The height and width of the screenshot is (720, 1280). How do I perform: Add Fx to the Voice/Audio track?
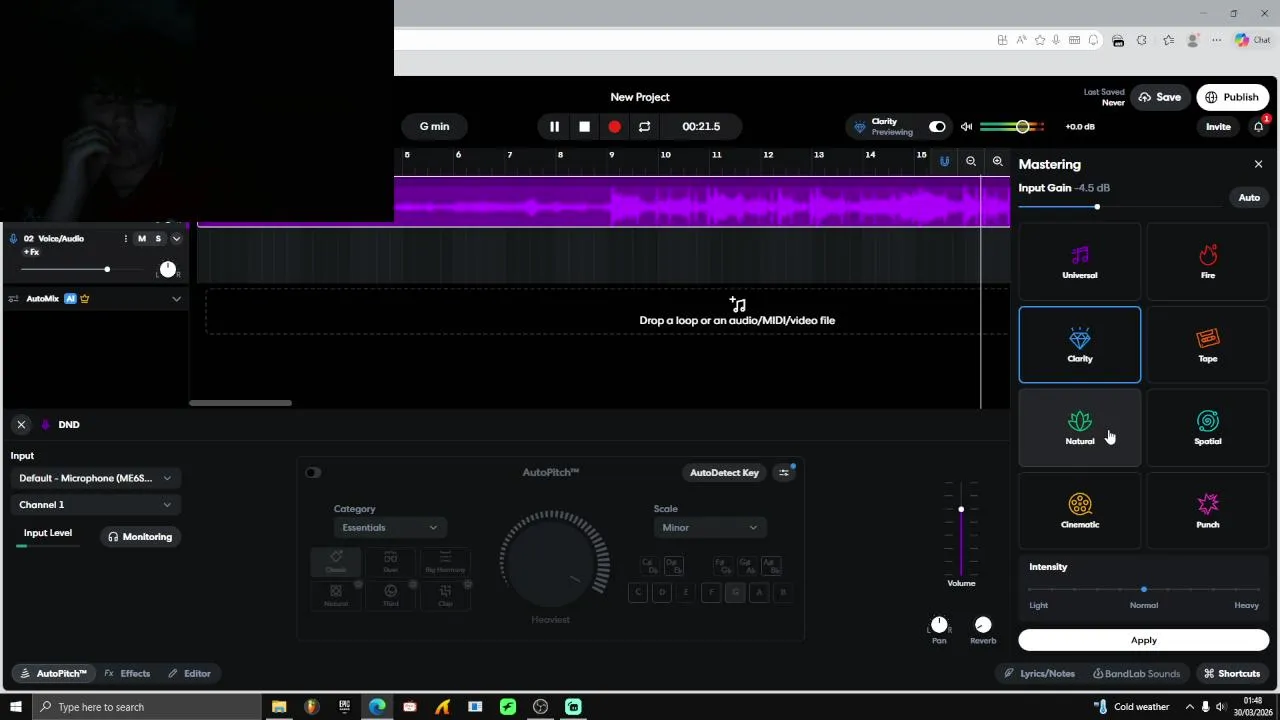click(31, 252)
